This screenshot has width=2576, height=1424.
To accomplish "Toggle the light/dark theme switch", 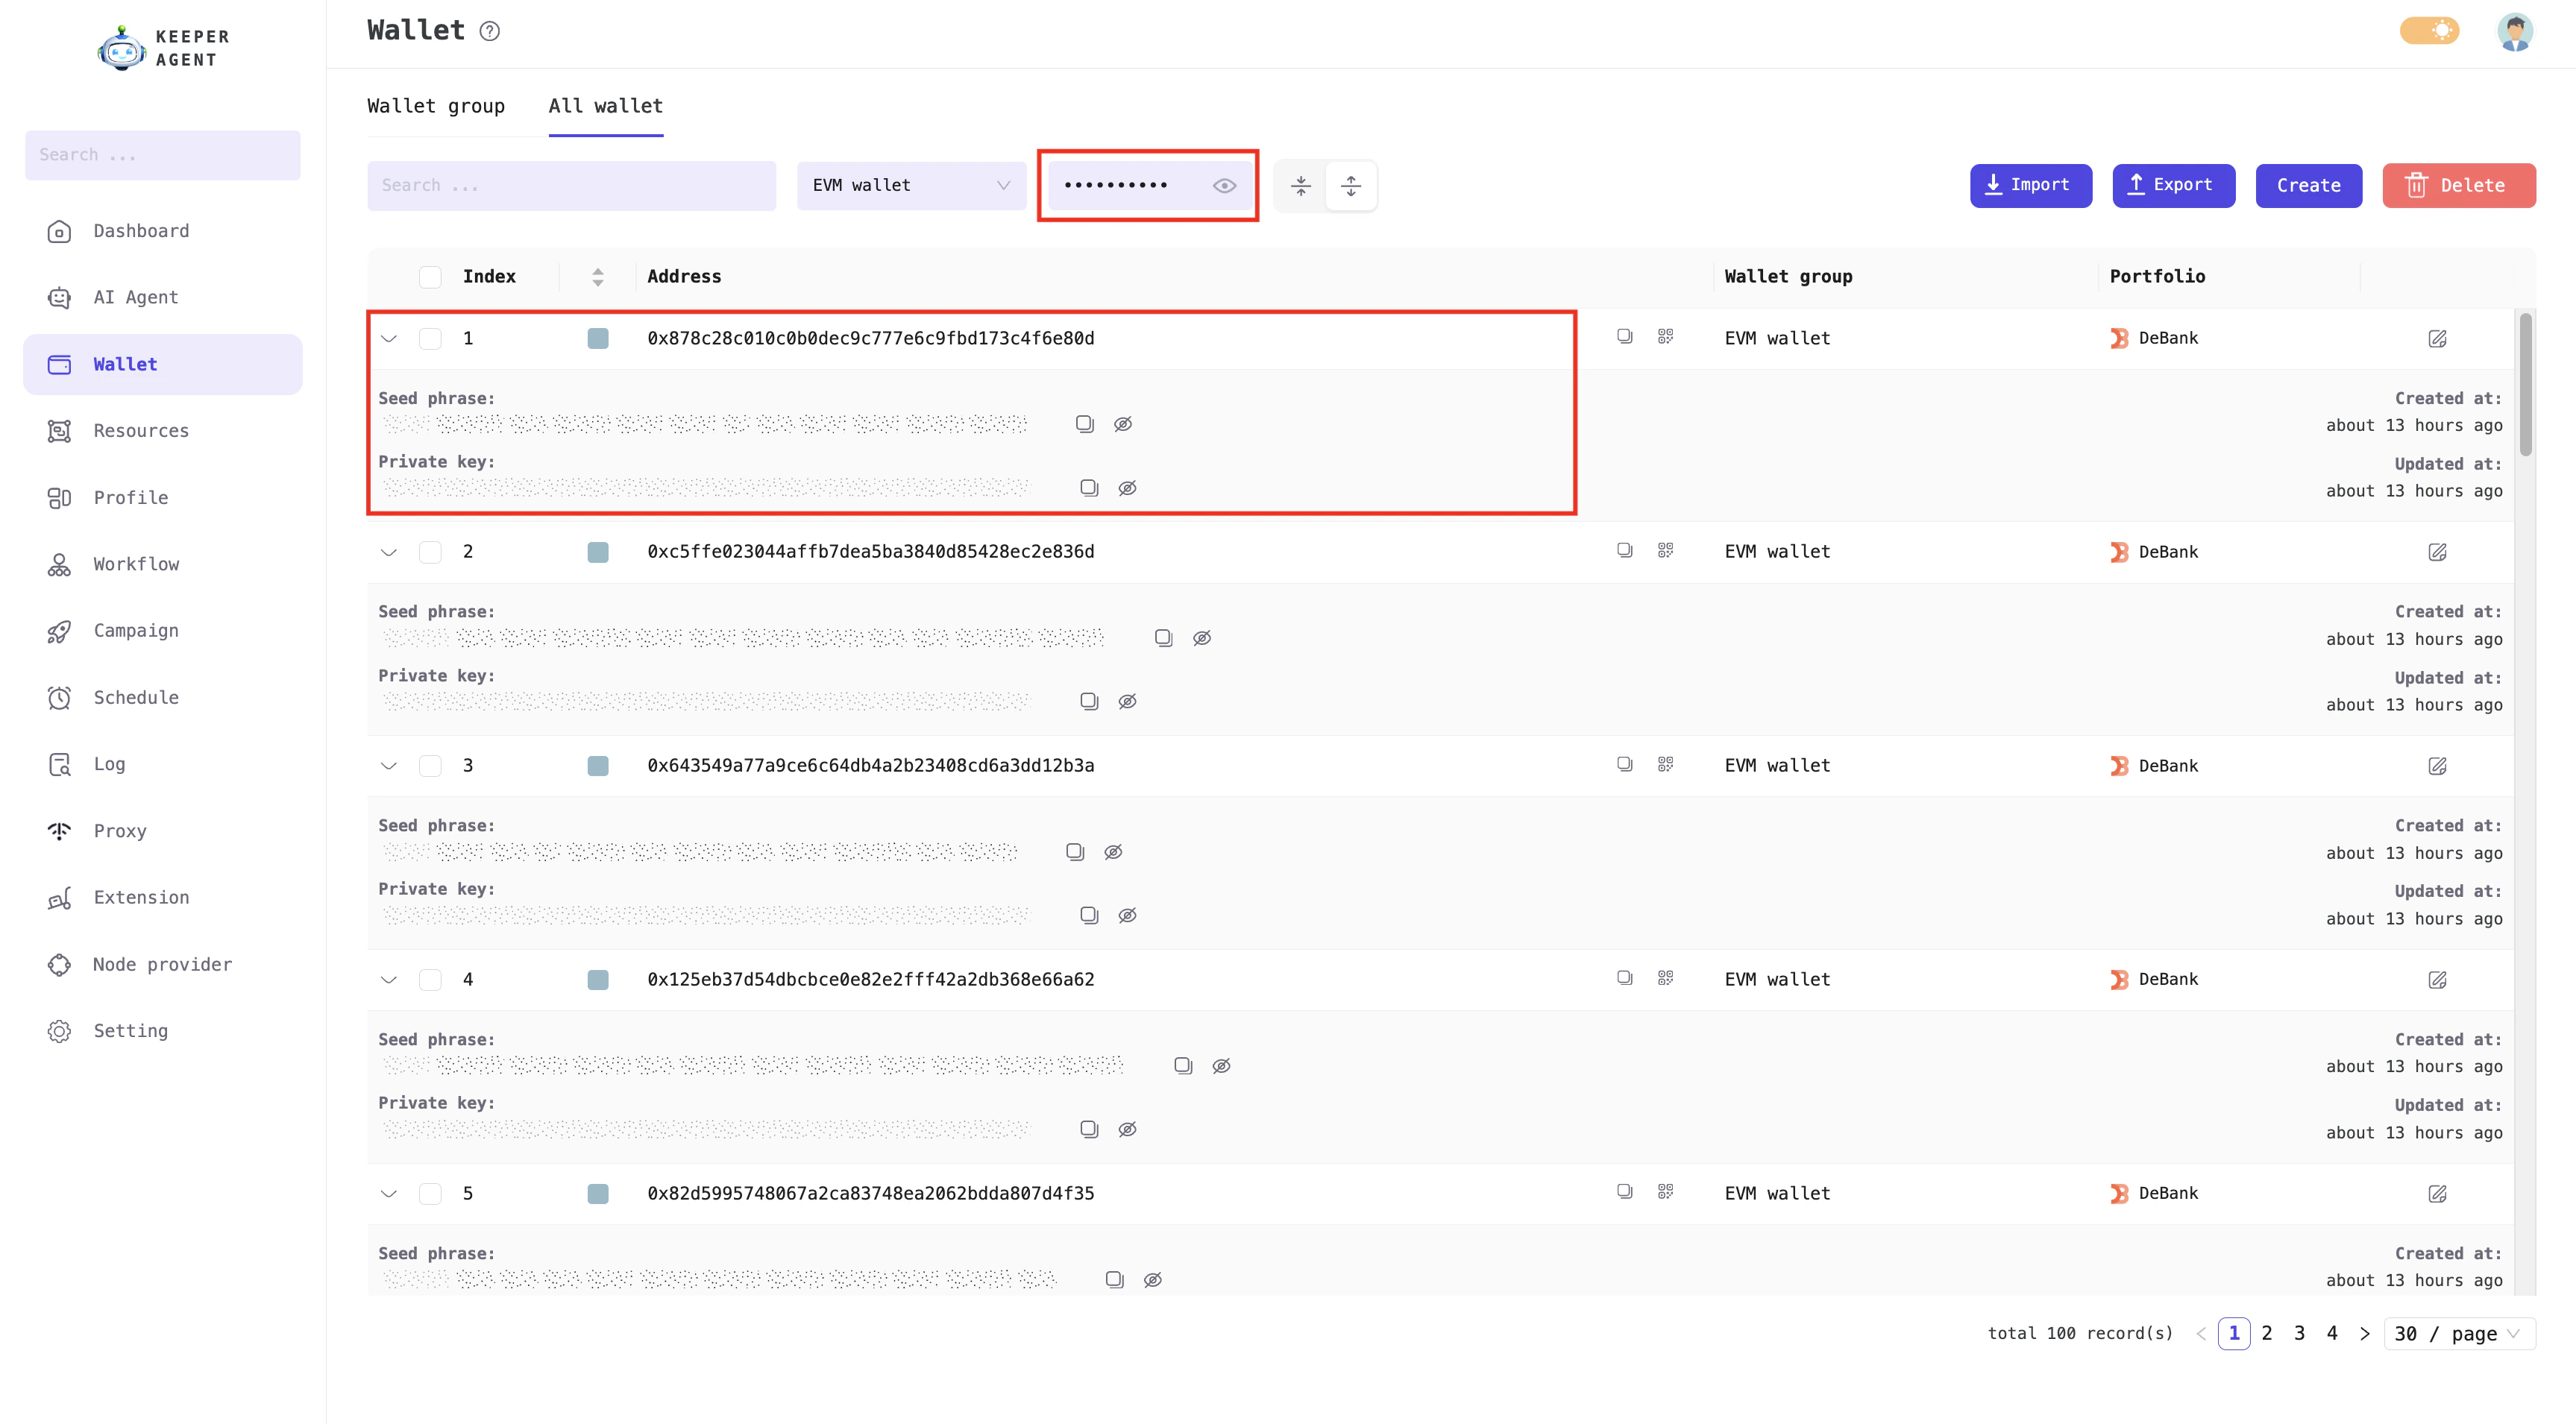I will tap(2429, 31).
